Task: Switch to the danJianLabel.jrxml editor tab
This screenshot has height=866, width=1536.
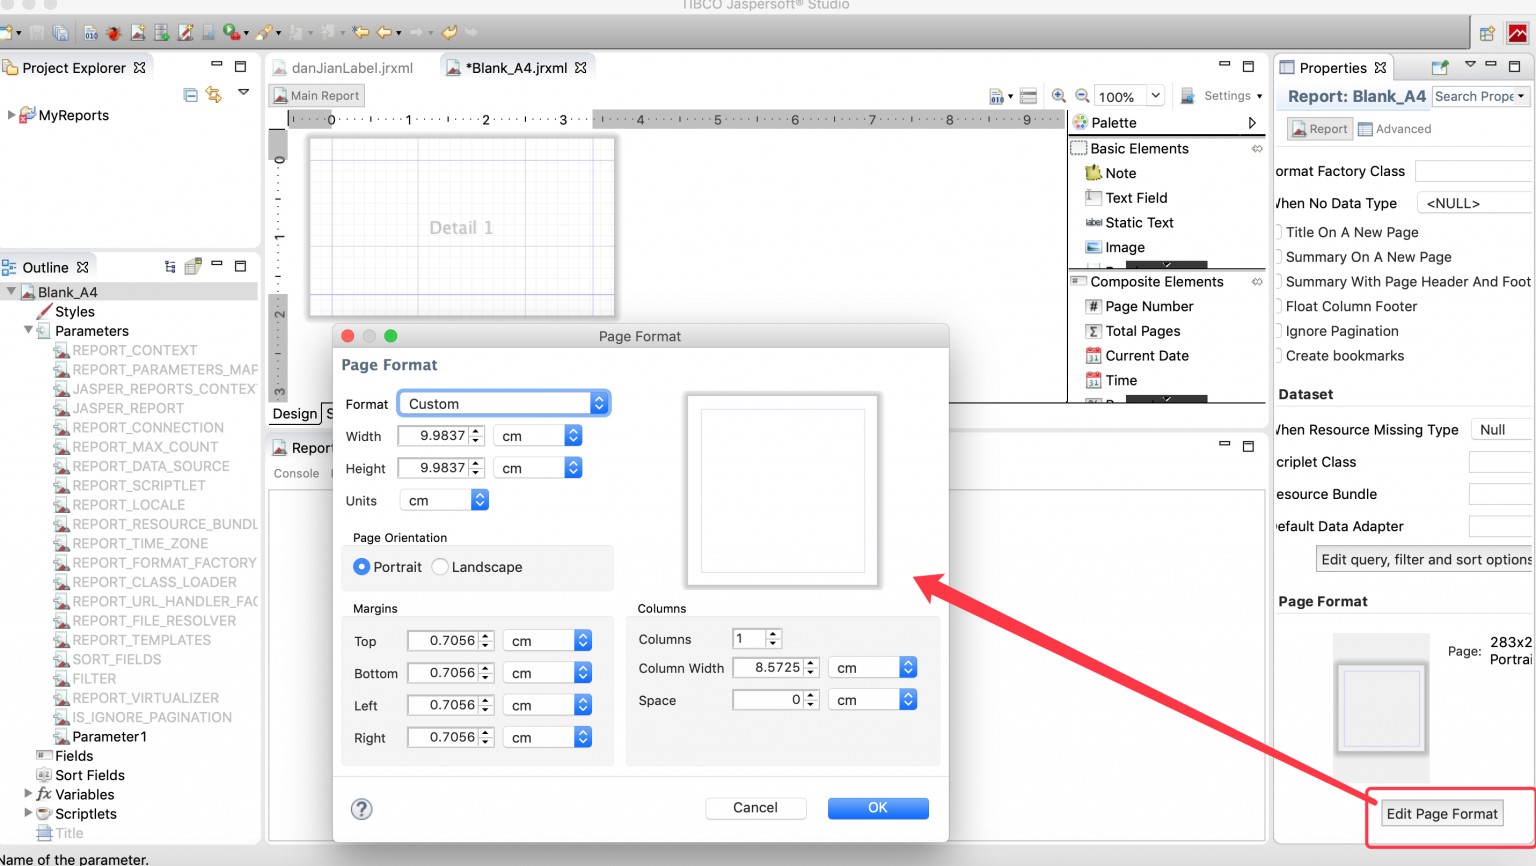Action: point(351,68)
